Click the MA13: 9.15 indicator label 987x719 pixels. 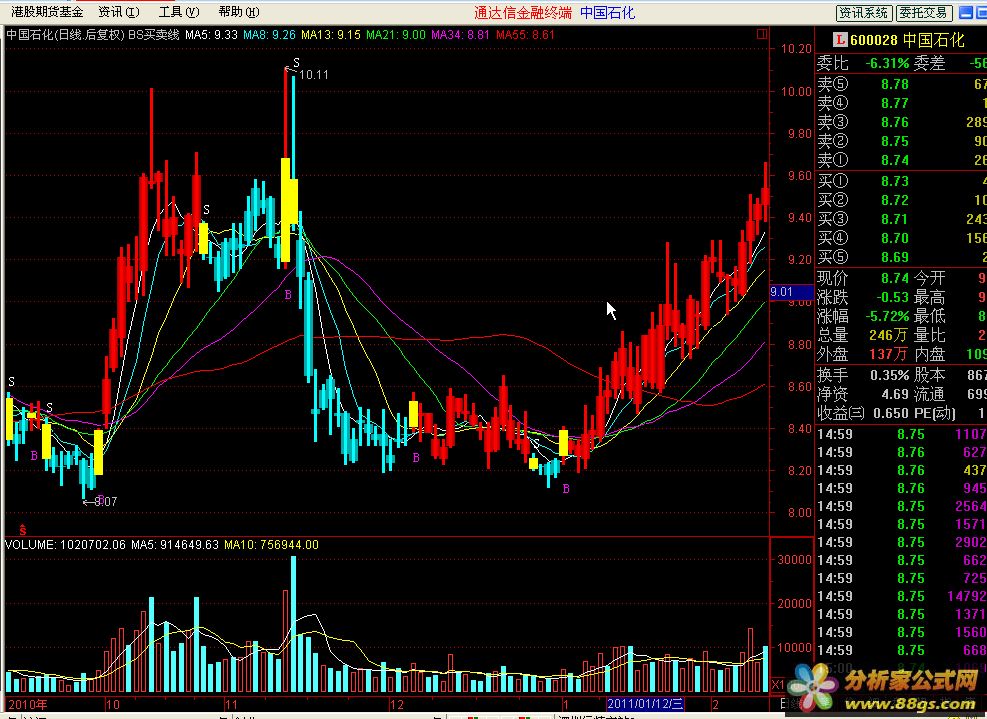(x=330, y=35)
